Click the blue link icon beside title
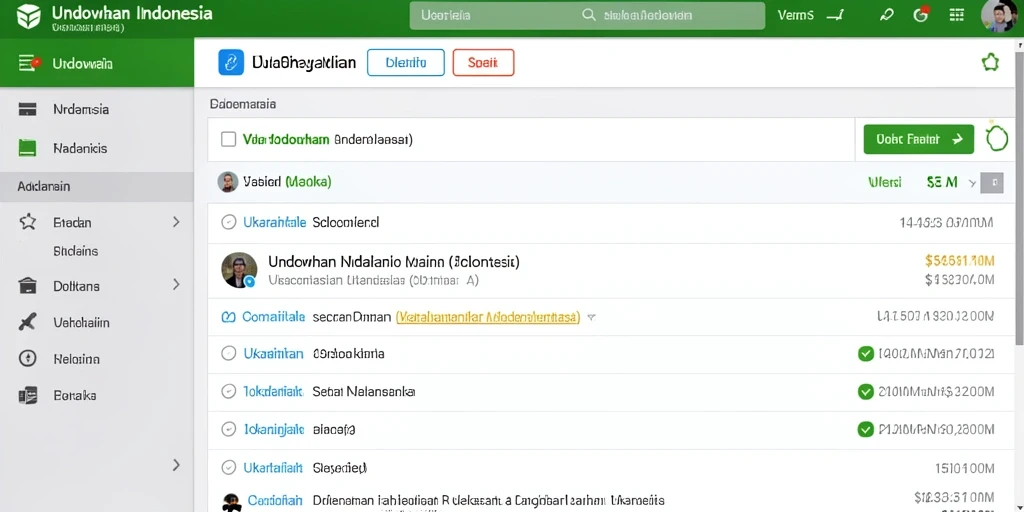1024x512 pixels. (231, 62)
